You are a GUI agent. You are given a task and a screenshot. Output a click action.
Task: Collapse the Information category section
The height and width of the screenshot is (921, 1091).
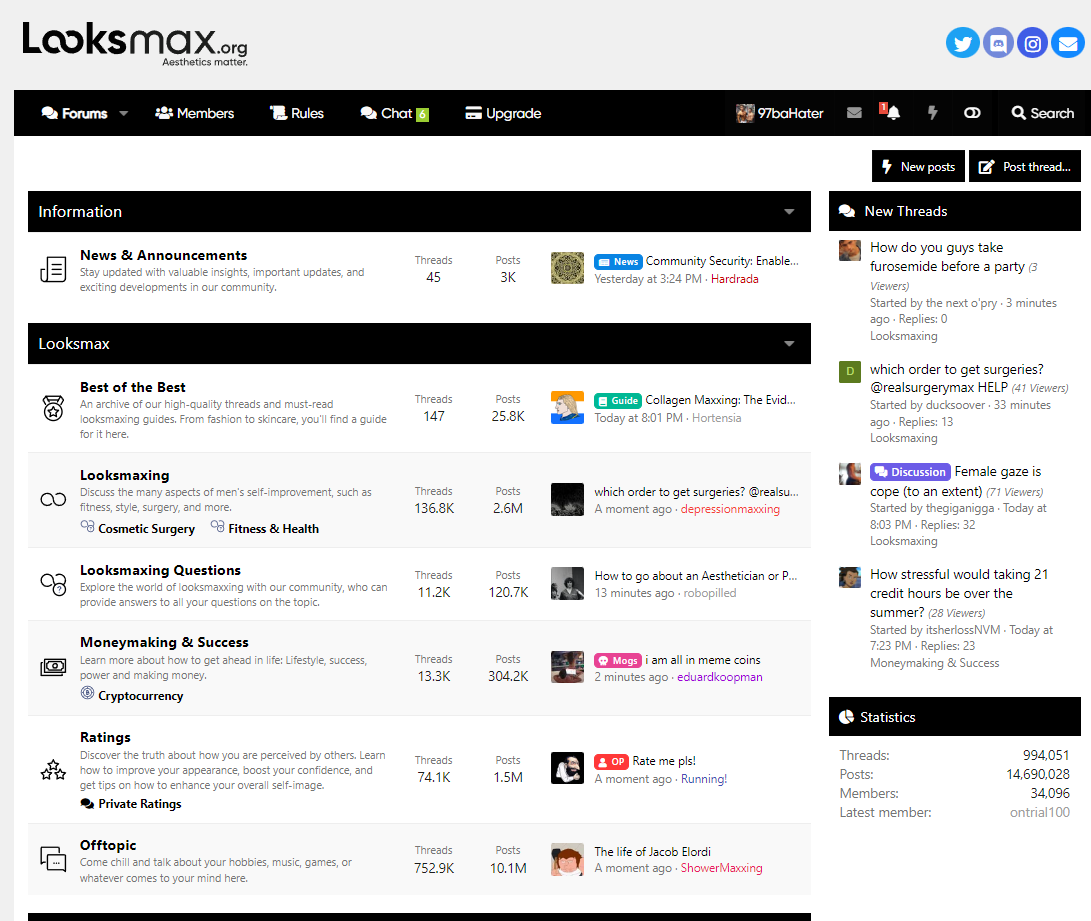(789, 212)
